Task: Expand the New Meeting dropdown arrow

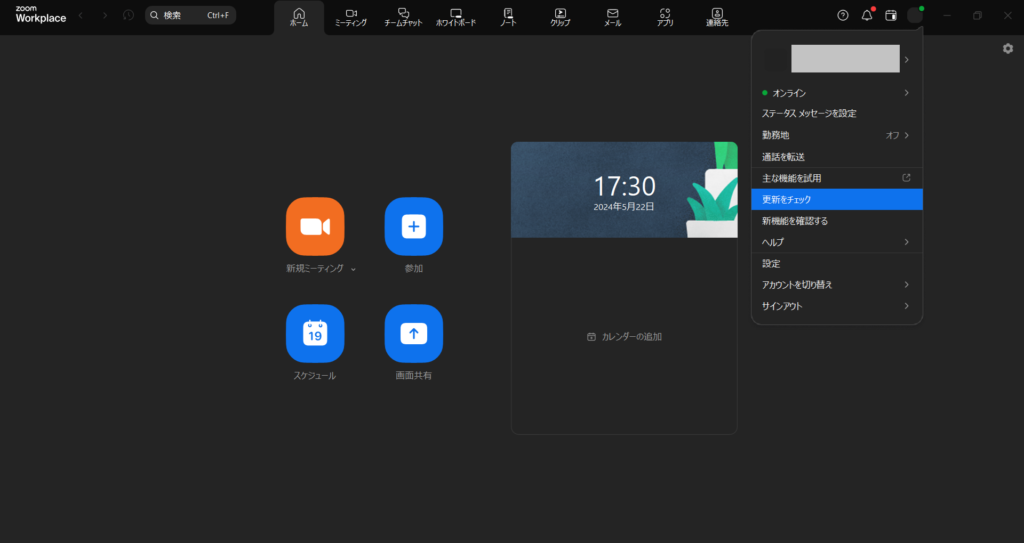Action: [x=353, y=269]
